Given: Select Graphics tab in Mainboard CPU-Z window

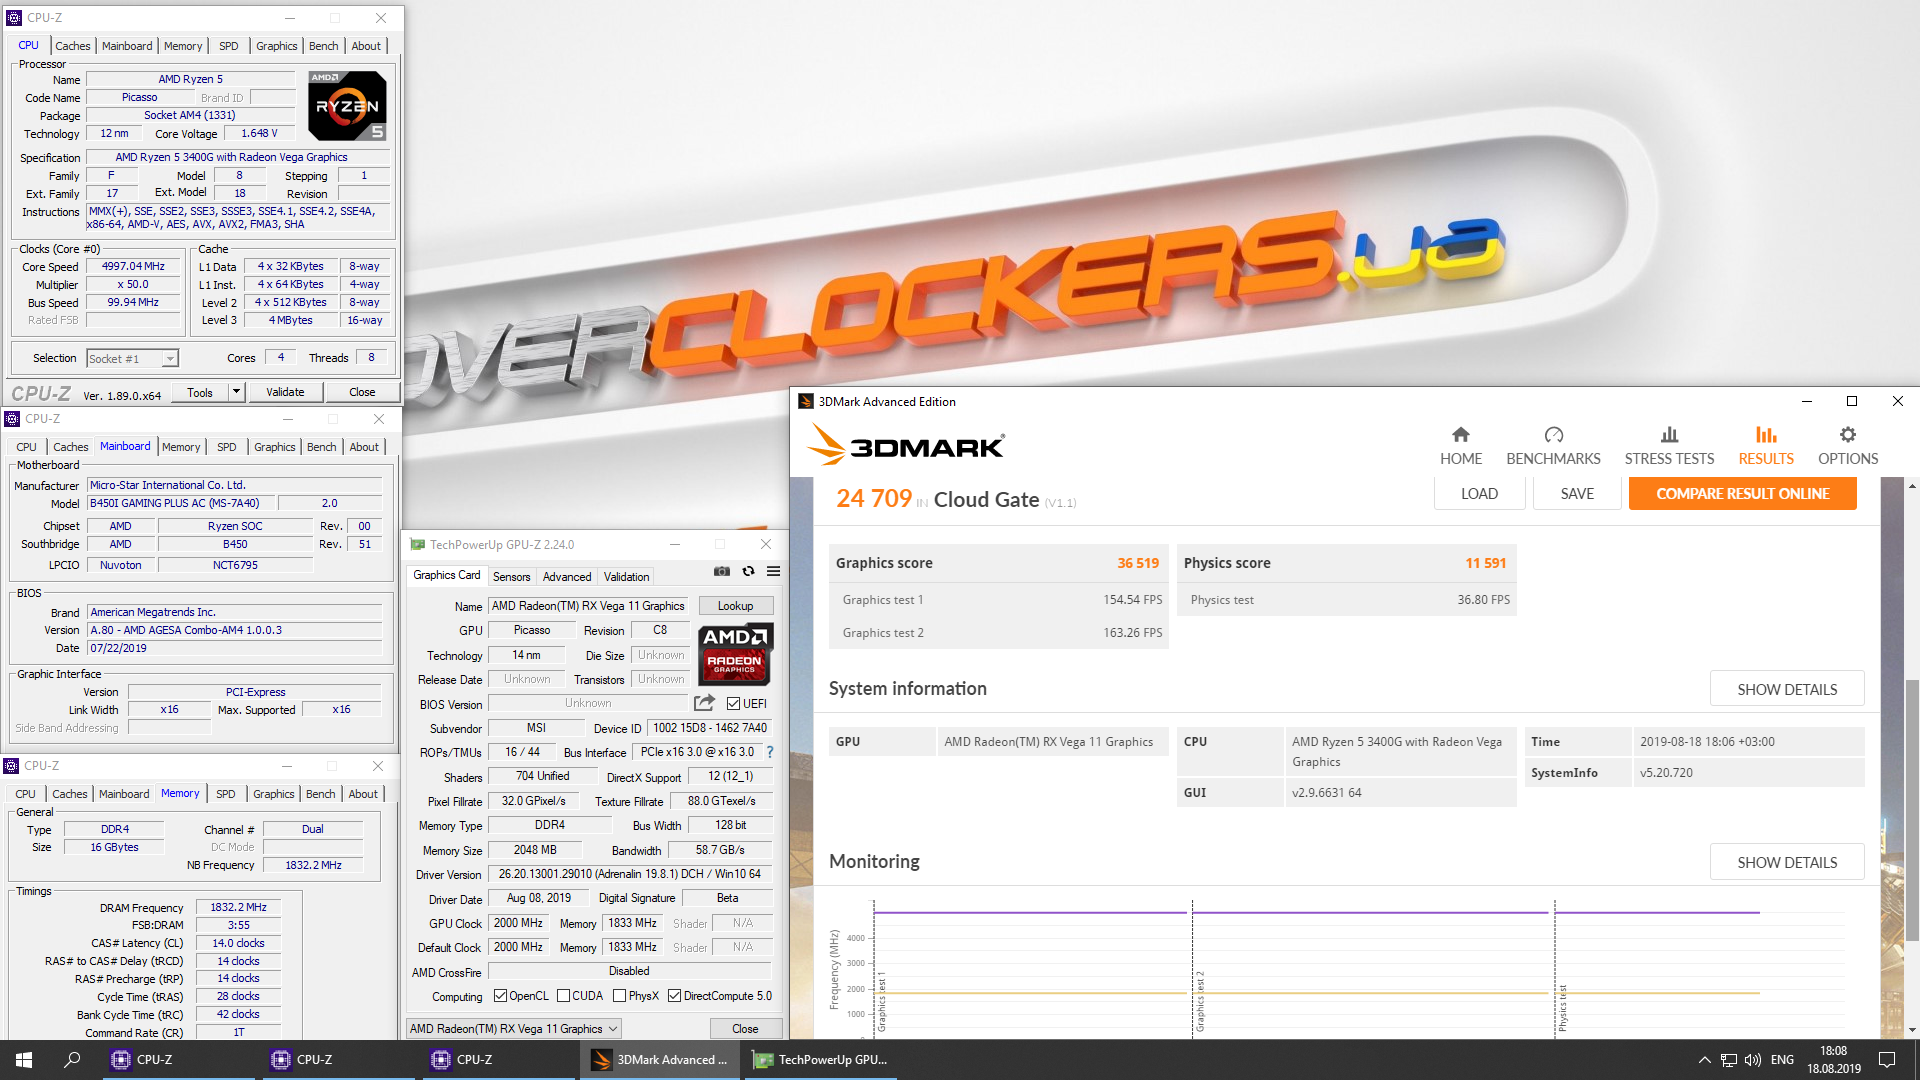Looking at the screenshot, I should pyautogui.click(x=274, y=447).
